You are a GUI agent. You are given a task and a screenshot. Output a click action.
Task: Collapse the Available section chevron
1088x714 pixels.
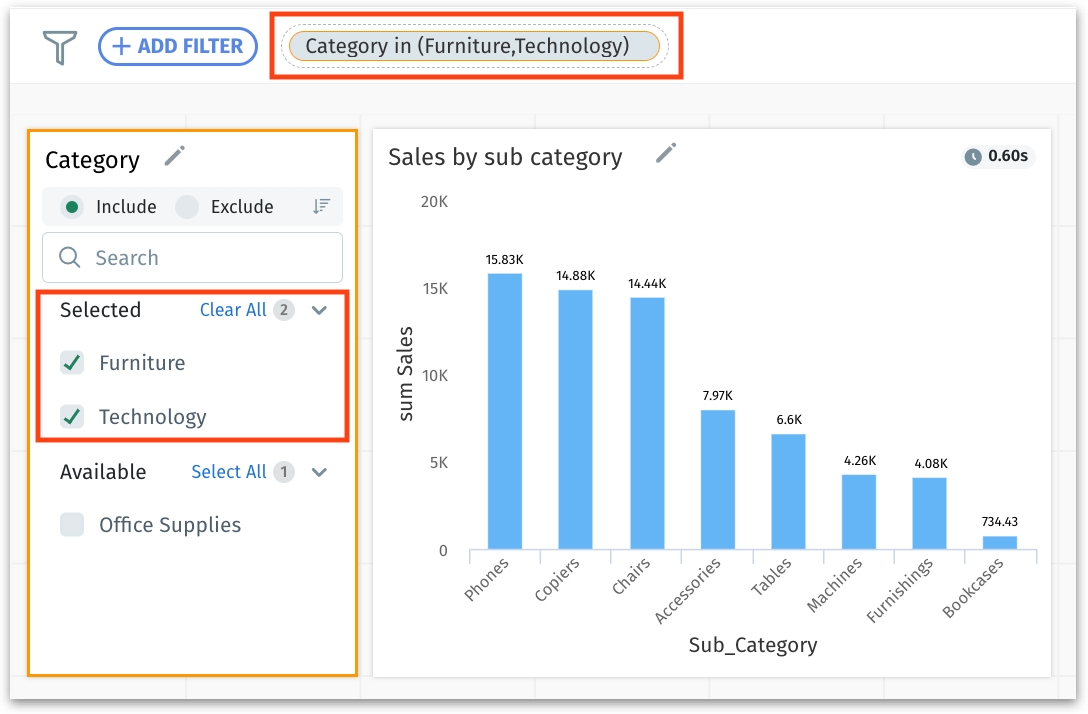click(x=319, y=472)
